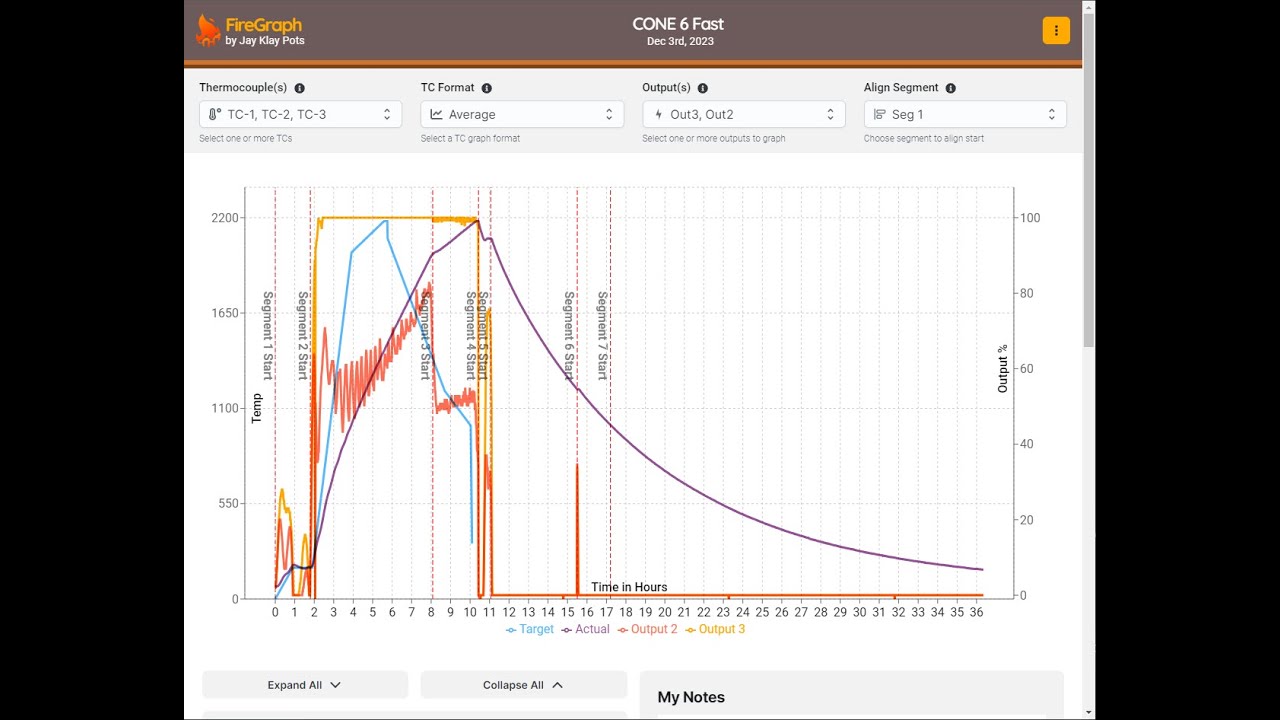The width and height of the screenshot is (1280, 720).
Task: Show info tooltip for Output(s)
Action: coord(702,88)
